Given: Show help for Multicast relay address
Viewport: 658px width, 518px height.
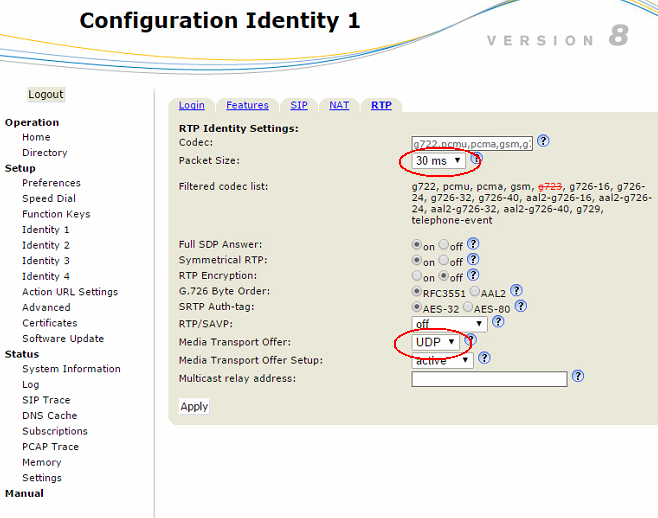Looking at the screenshot, I should (578, 377).
